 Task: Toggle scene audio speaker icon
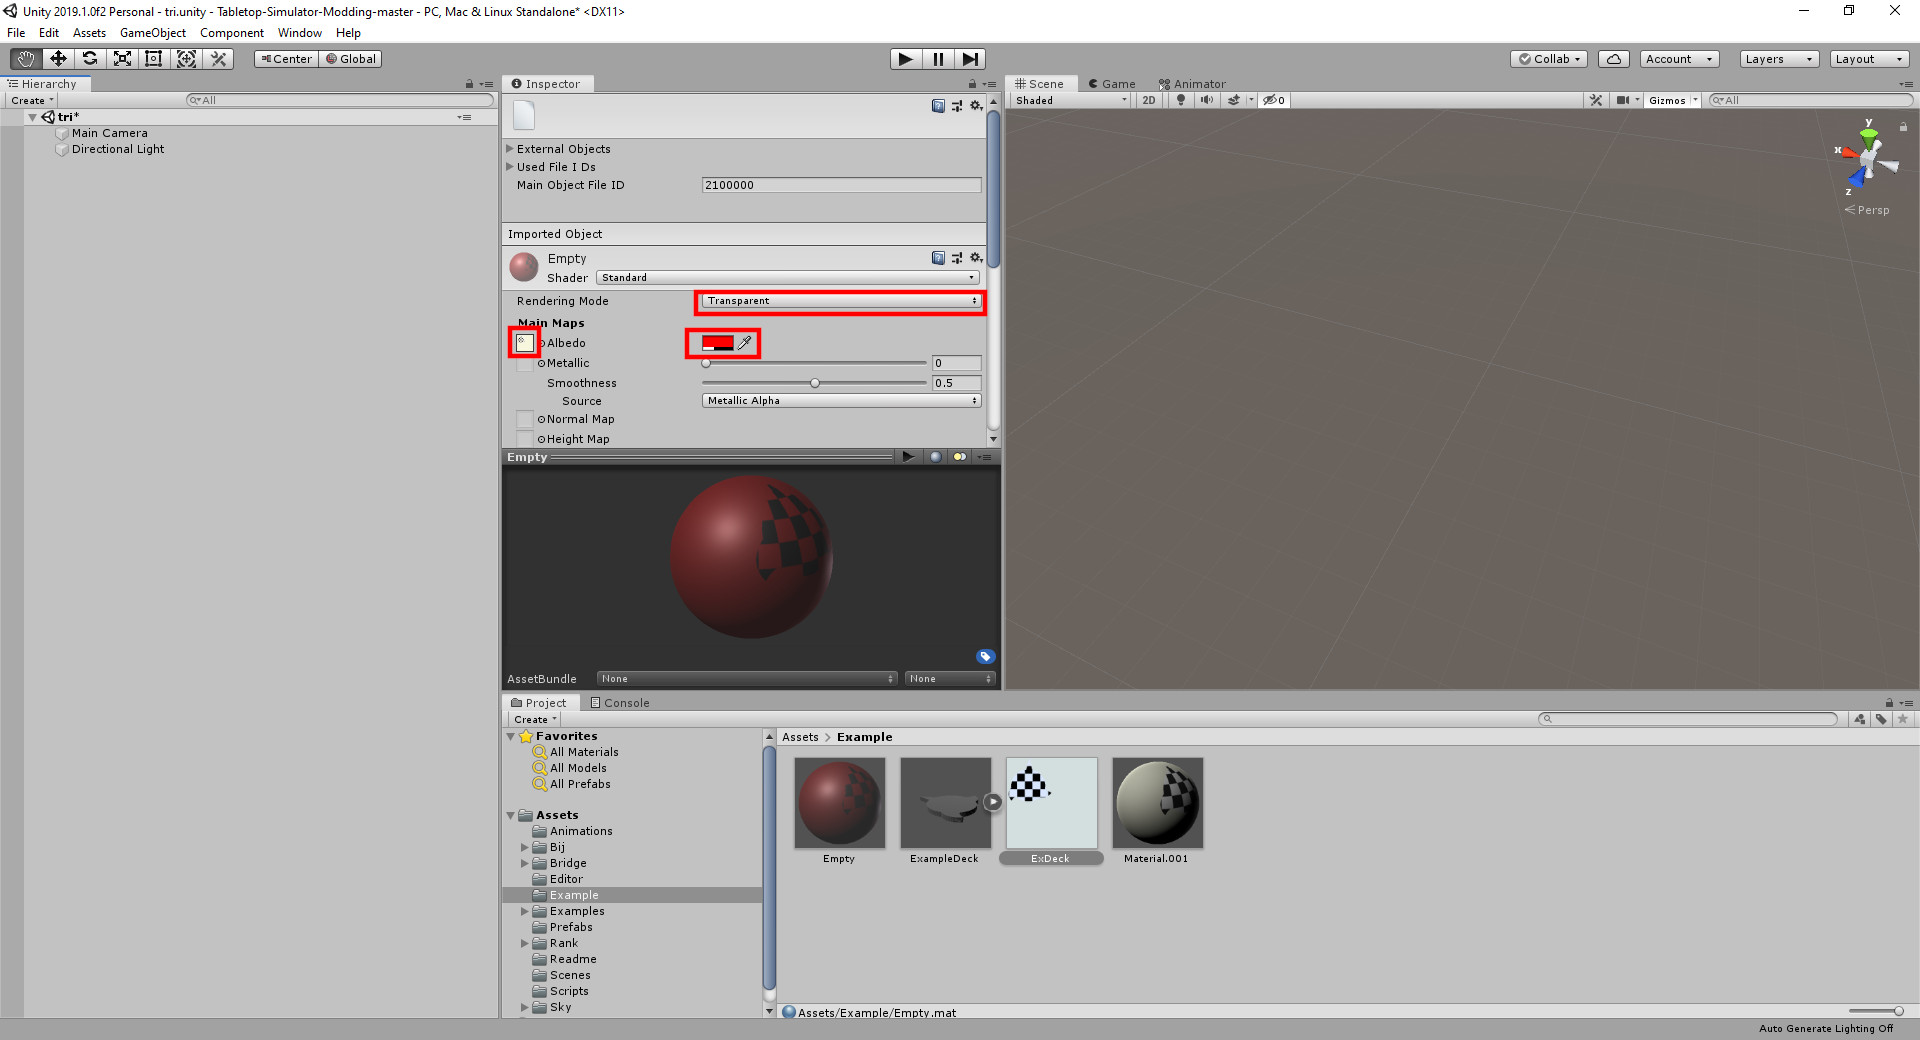pos(1207,100)
